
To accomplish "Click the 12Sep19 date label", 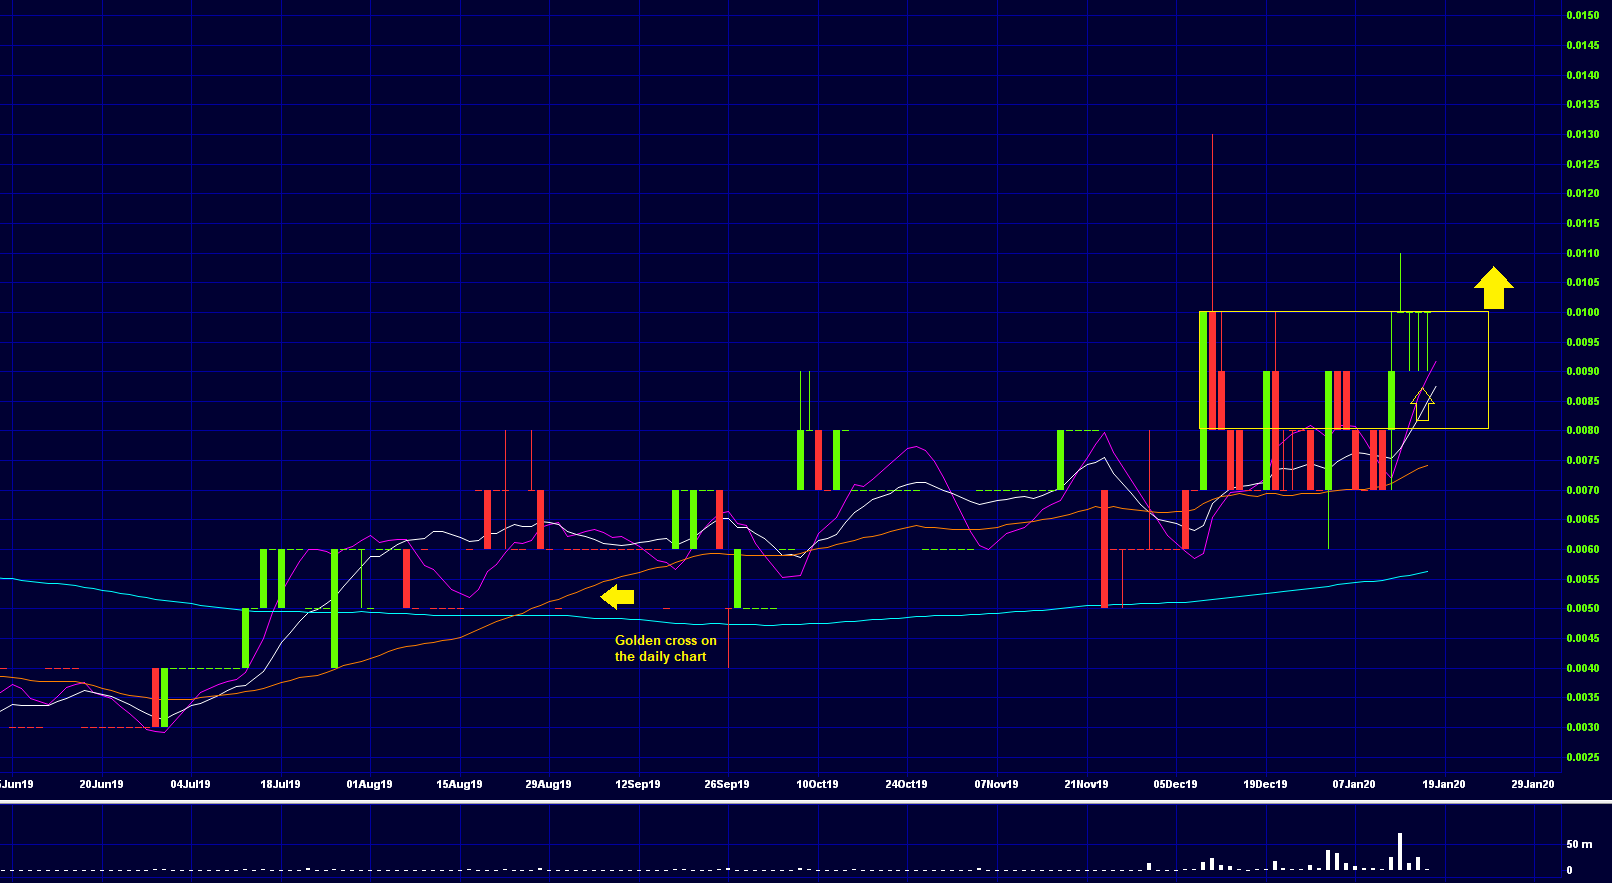I will coord(637,784).
